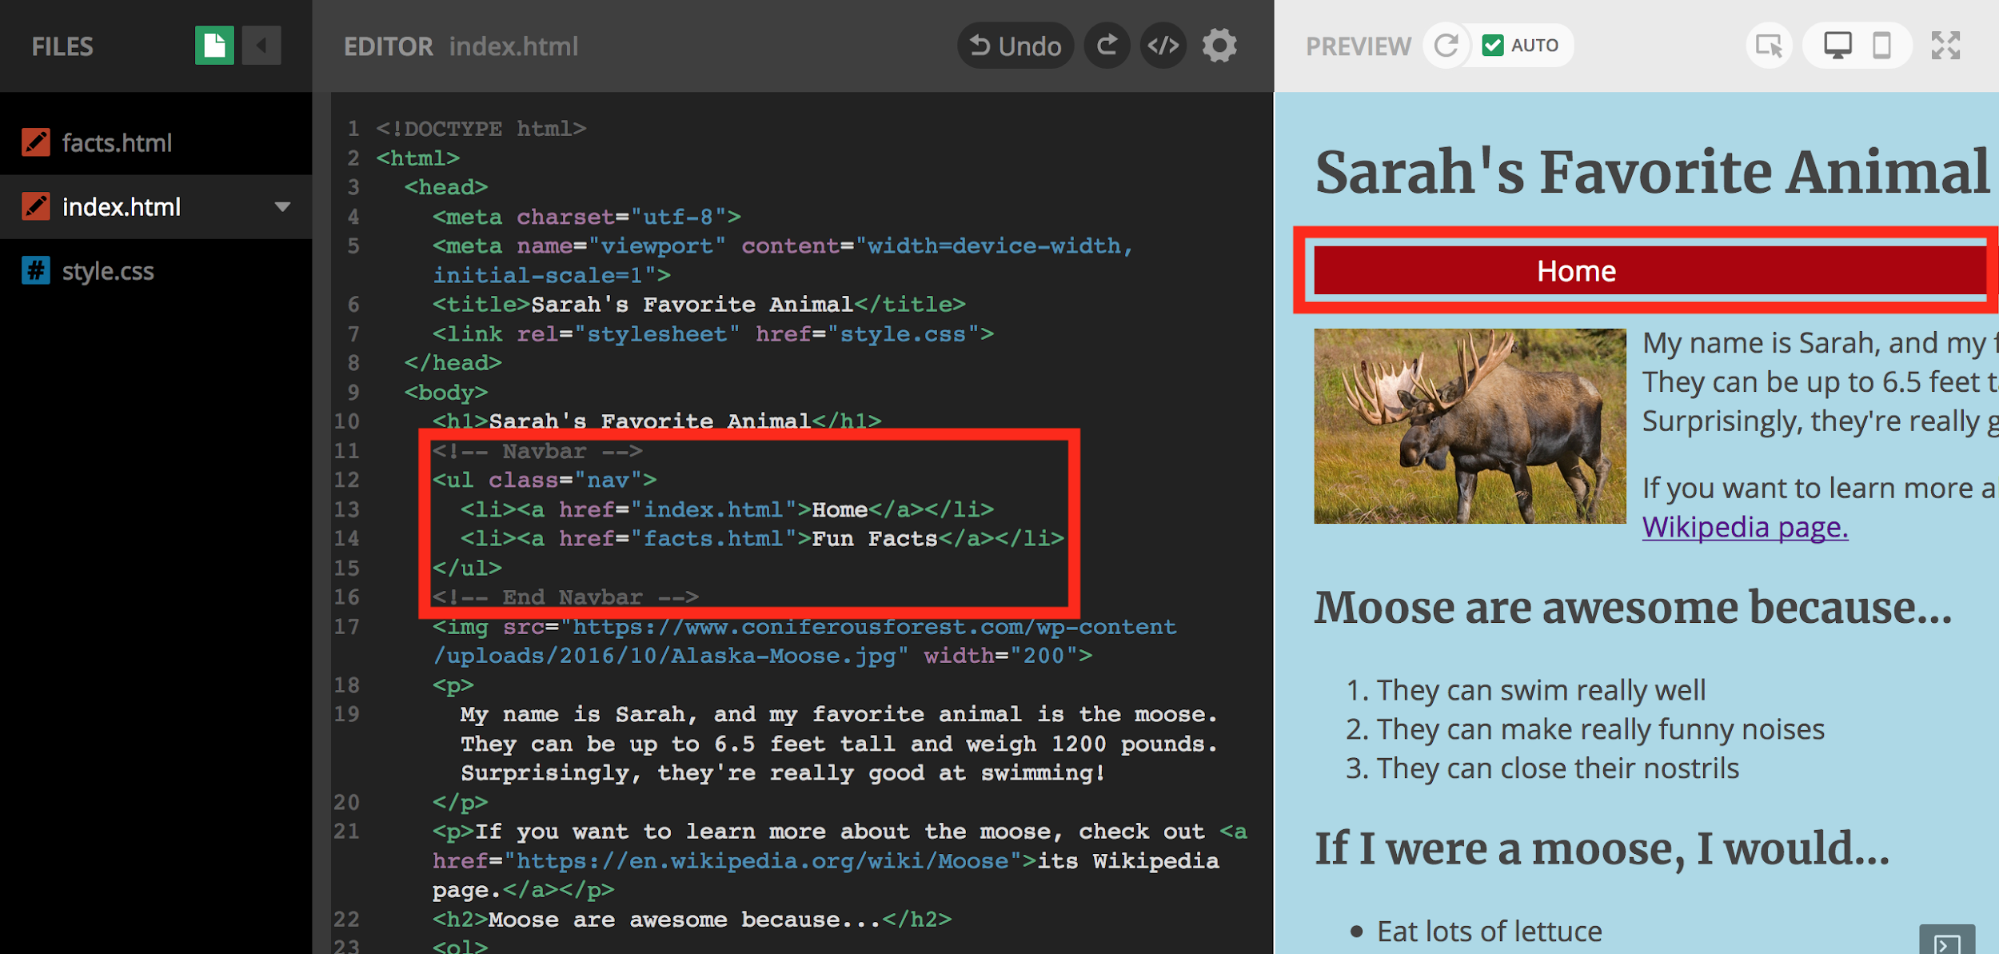This screenshot has width=1999, height=954.
Task: Activate the inspect element tool
Action: 1768,46
